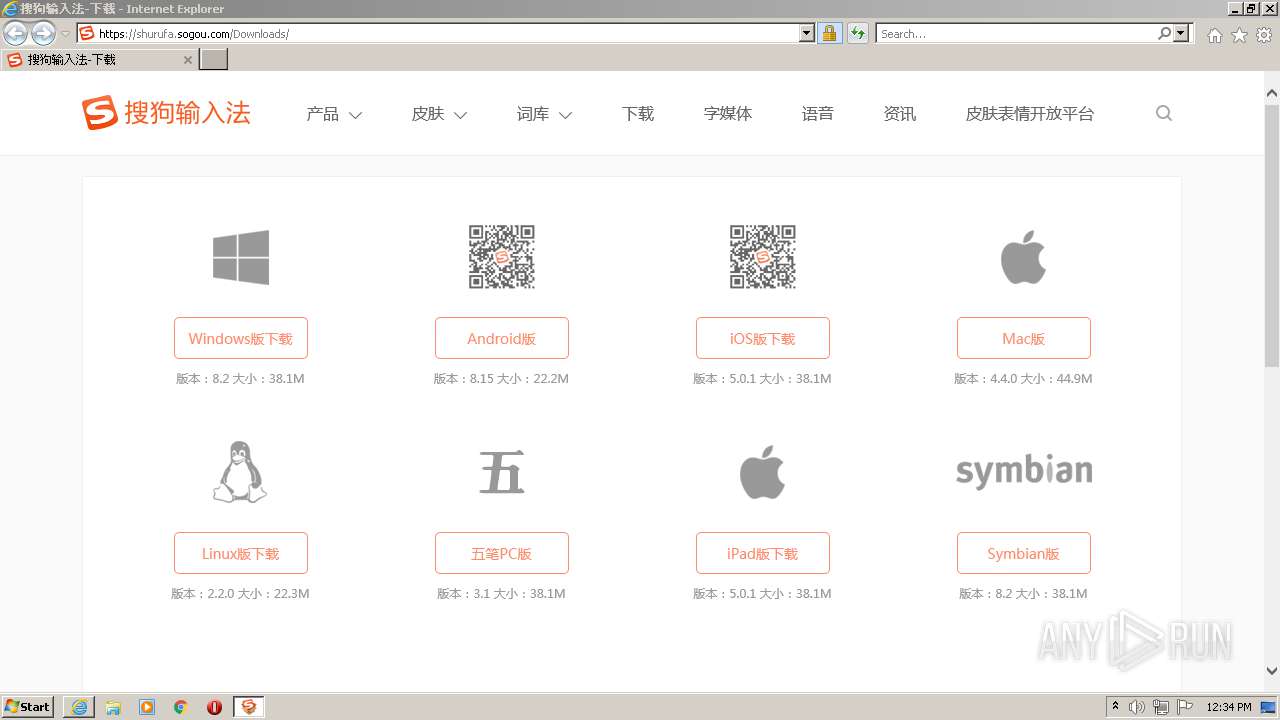Click the iOS版下载 button
This screenshot has width=1280, height=720.
click(x=763, y=338)
